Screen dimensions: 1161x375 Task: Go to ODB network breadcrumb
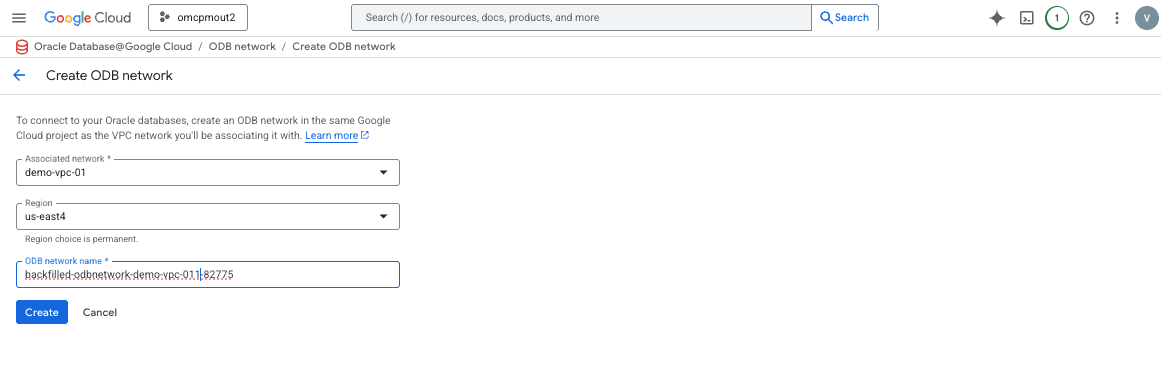[242, 47]
